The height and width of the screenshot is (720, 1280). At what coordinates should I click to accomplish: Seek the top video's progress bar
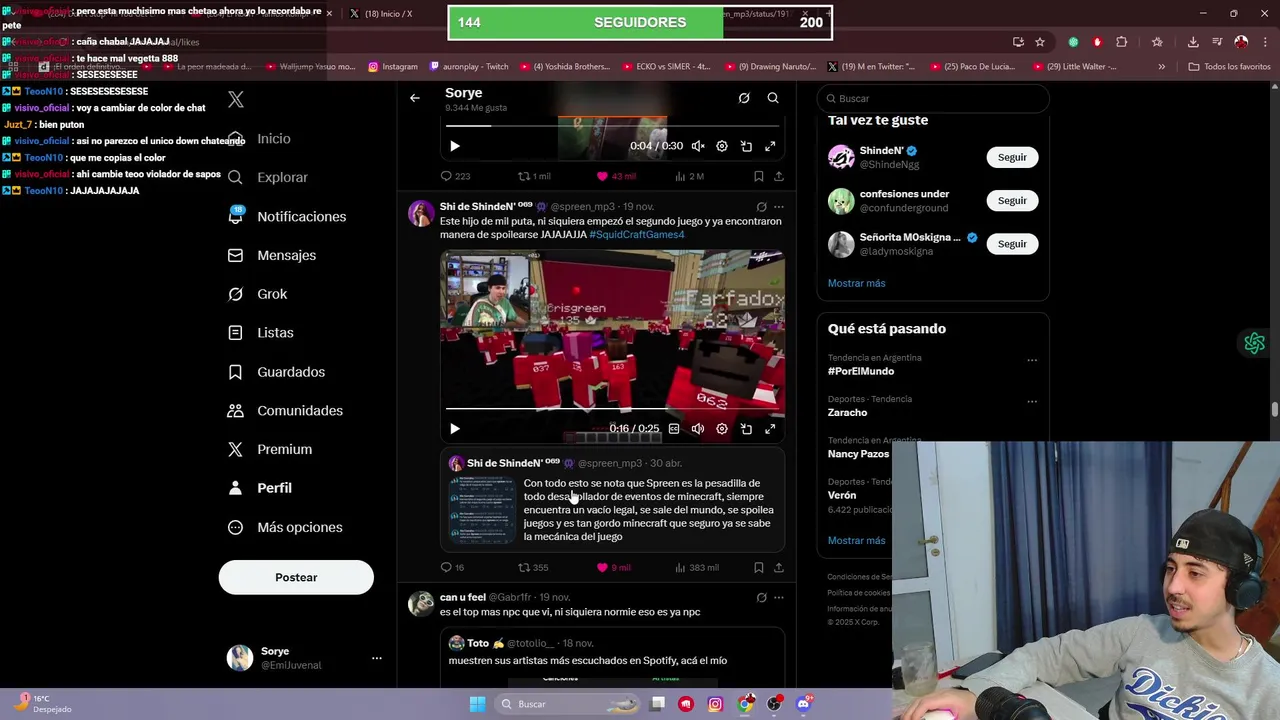[612, 126]
